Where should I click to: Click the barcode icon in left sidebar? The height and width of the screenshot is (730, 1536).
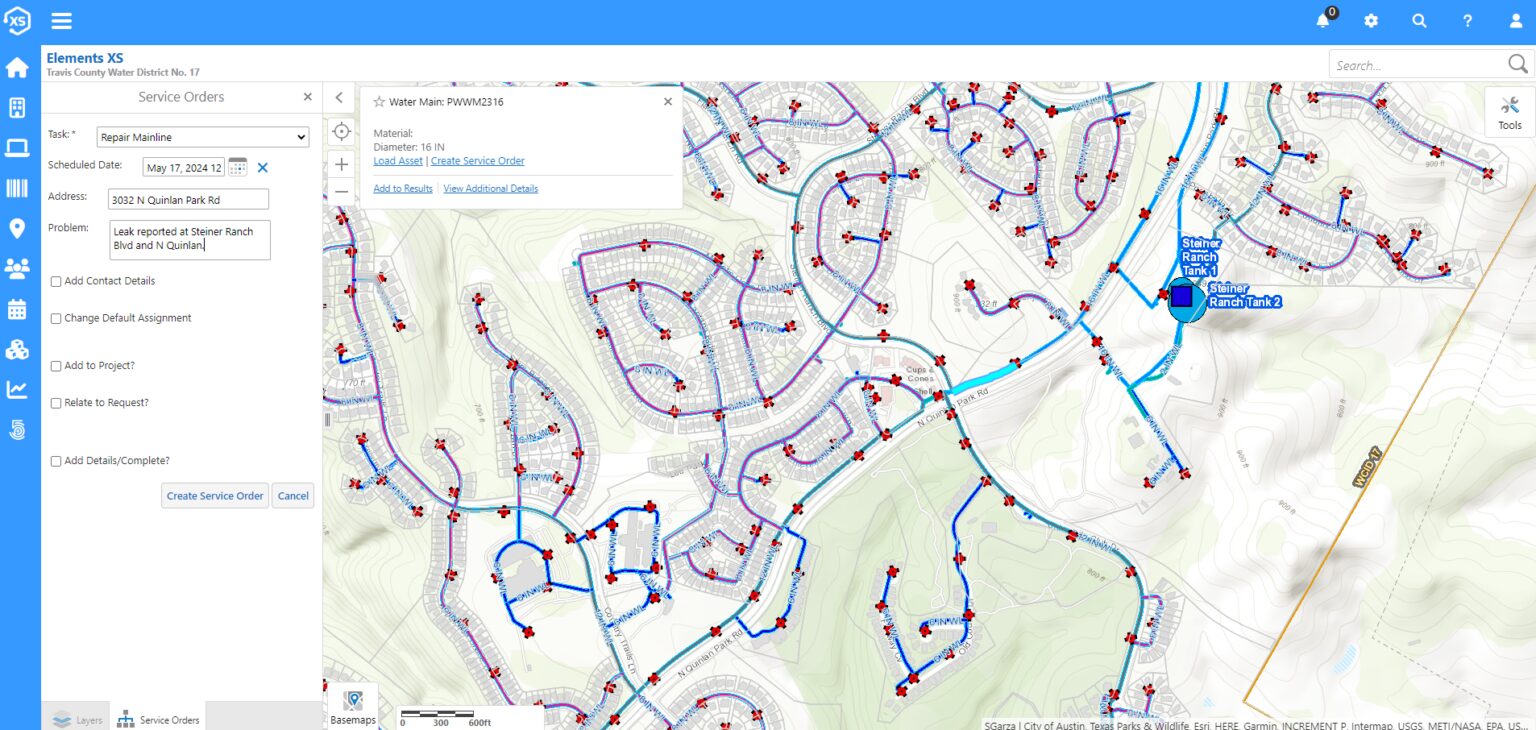[17, 188]
